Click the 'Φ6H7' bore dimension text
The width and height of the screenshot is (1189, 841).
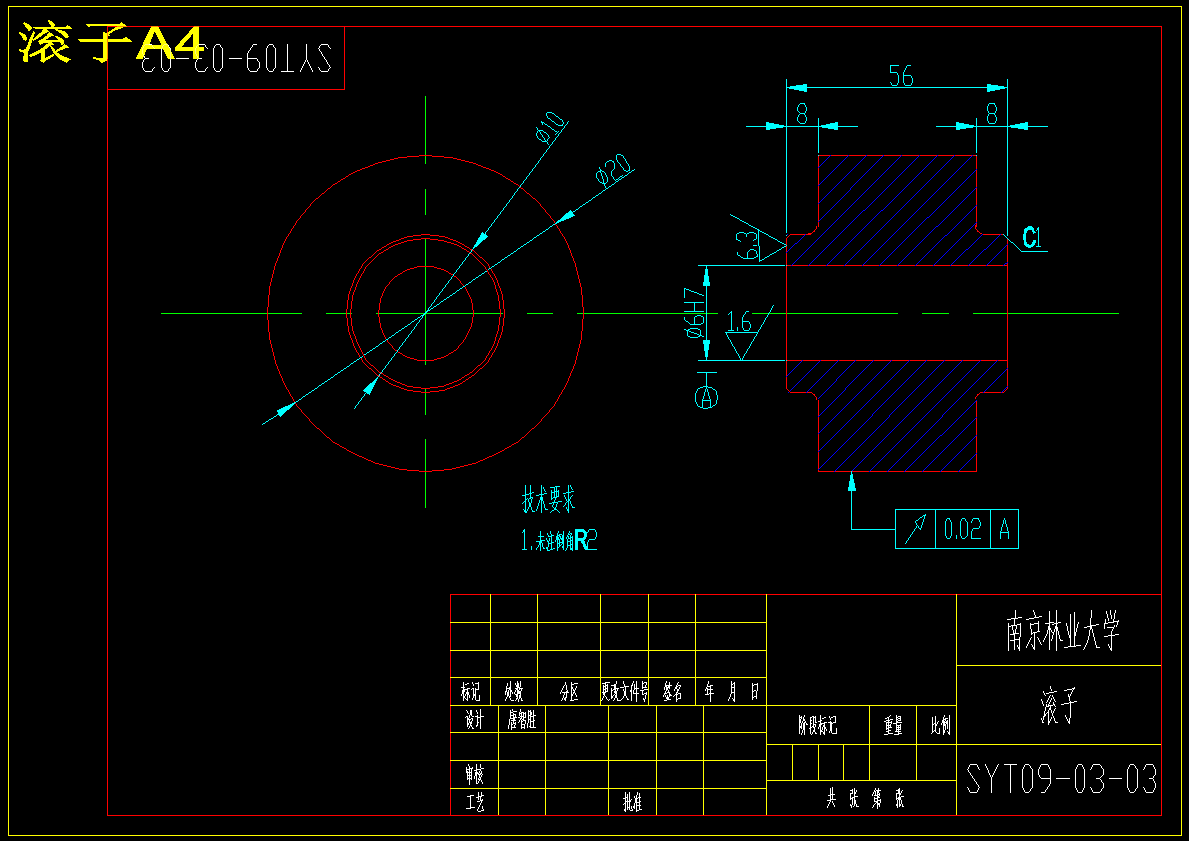click(696, 312)
